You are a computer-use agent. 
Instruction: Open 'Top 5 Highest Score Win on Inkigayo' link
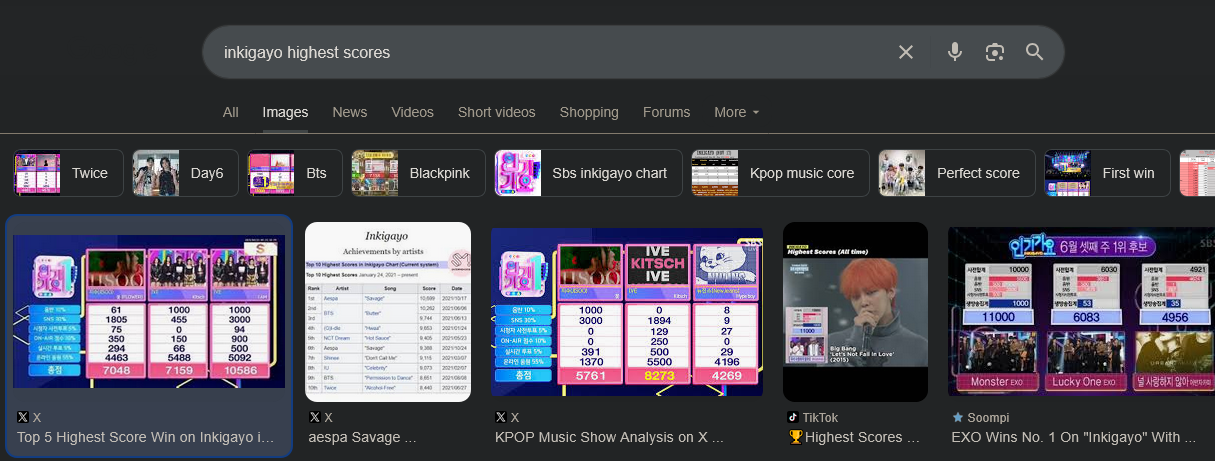(x=146, y=437)
